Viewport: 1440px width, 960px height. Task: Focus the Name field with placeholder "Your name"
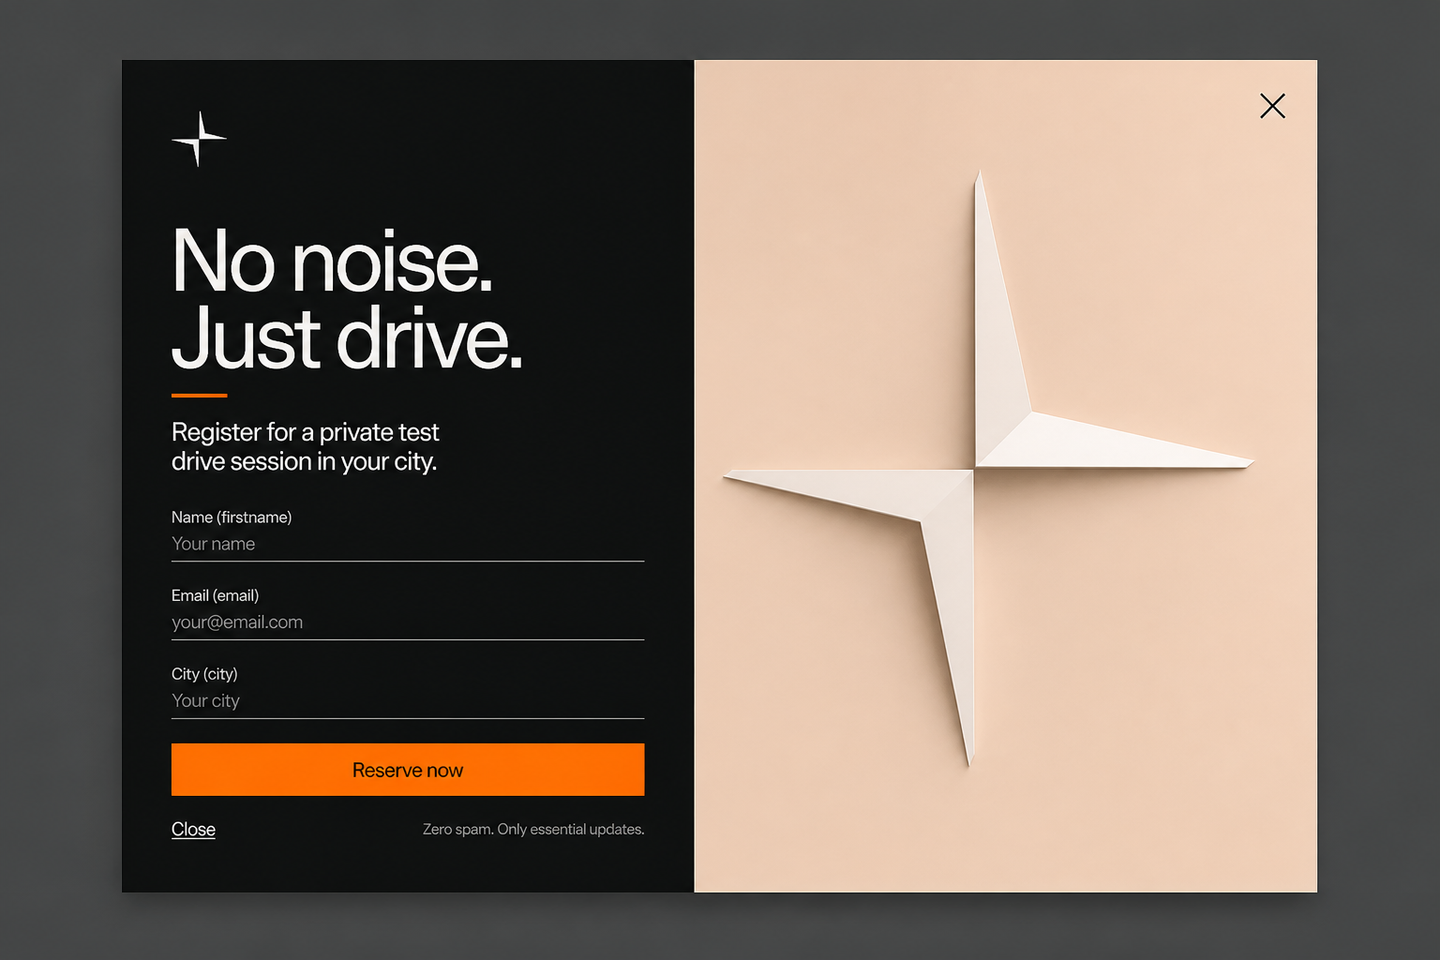coord(407,544)
